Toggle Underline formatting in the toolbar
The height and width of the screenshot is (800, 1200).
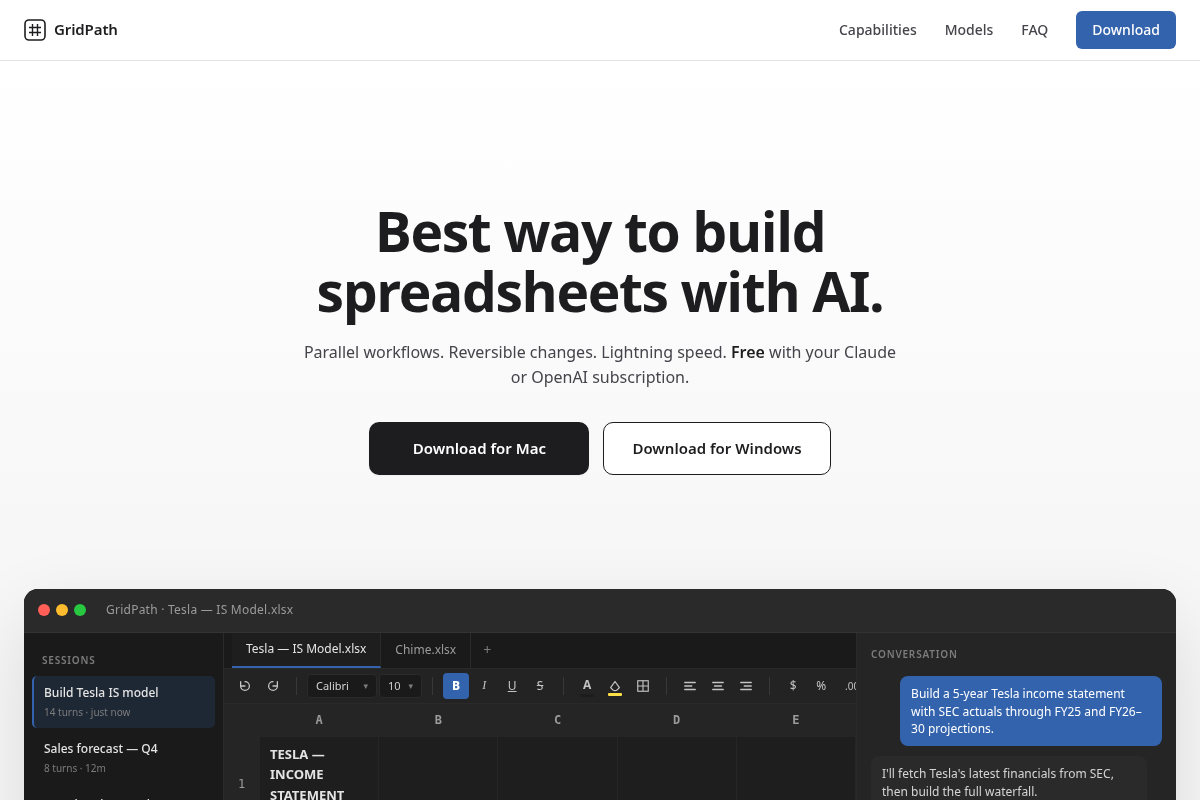512,686
